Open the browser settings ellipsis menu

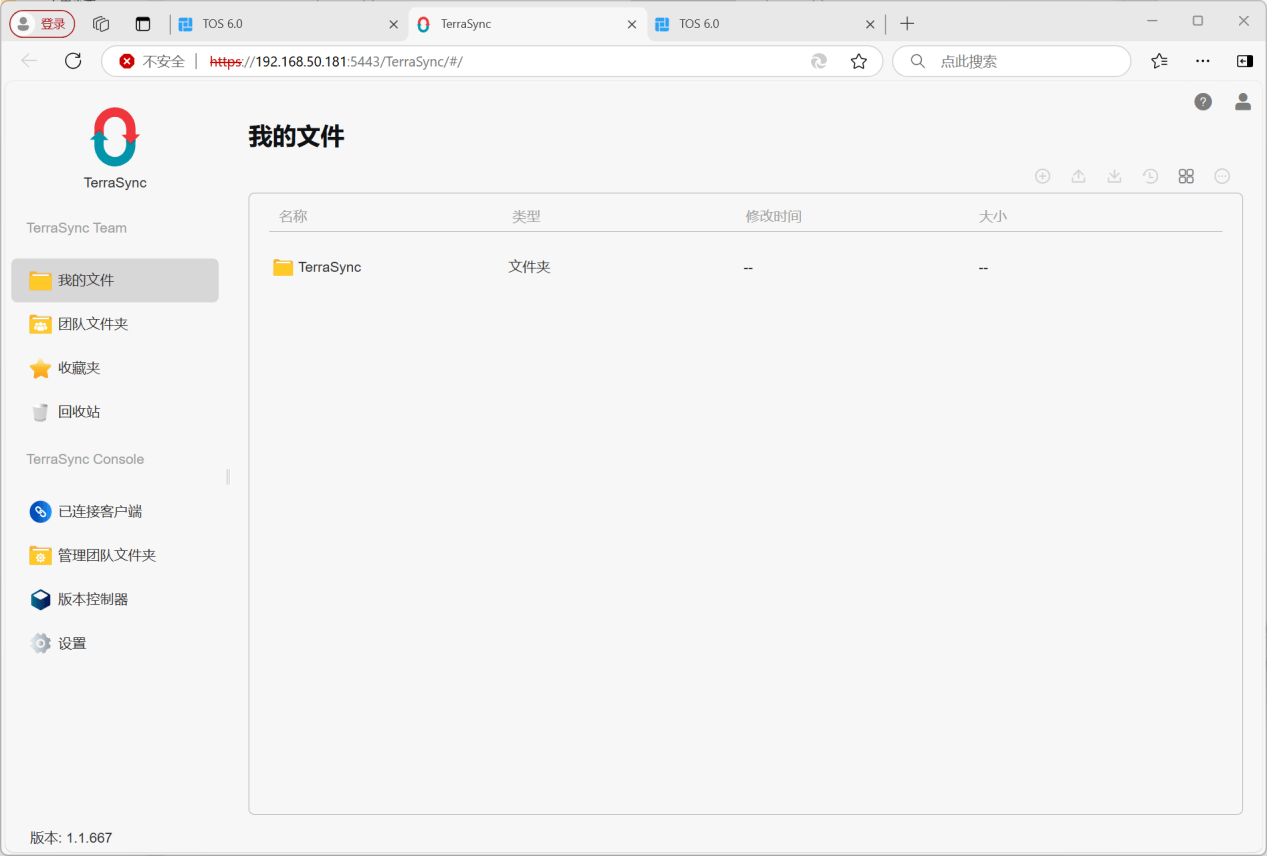pos(1203,61)
